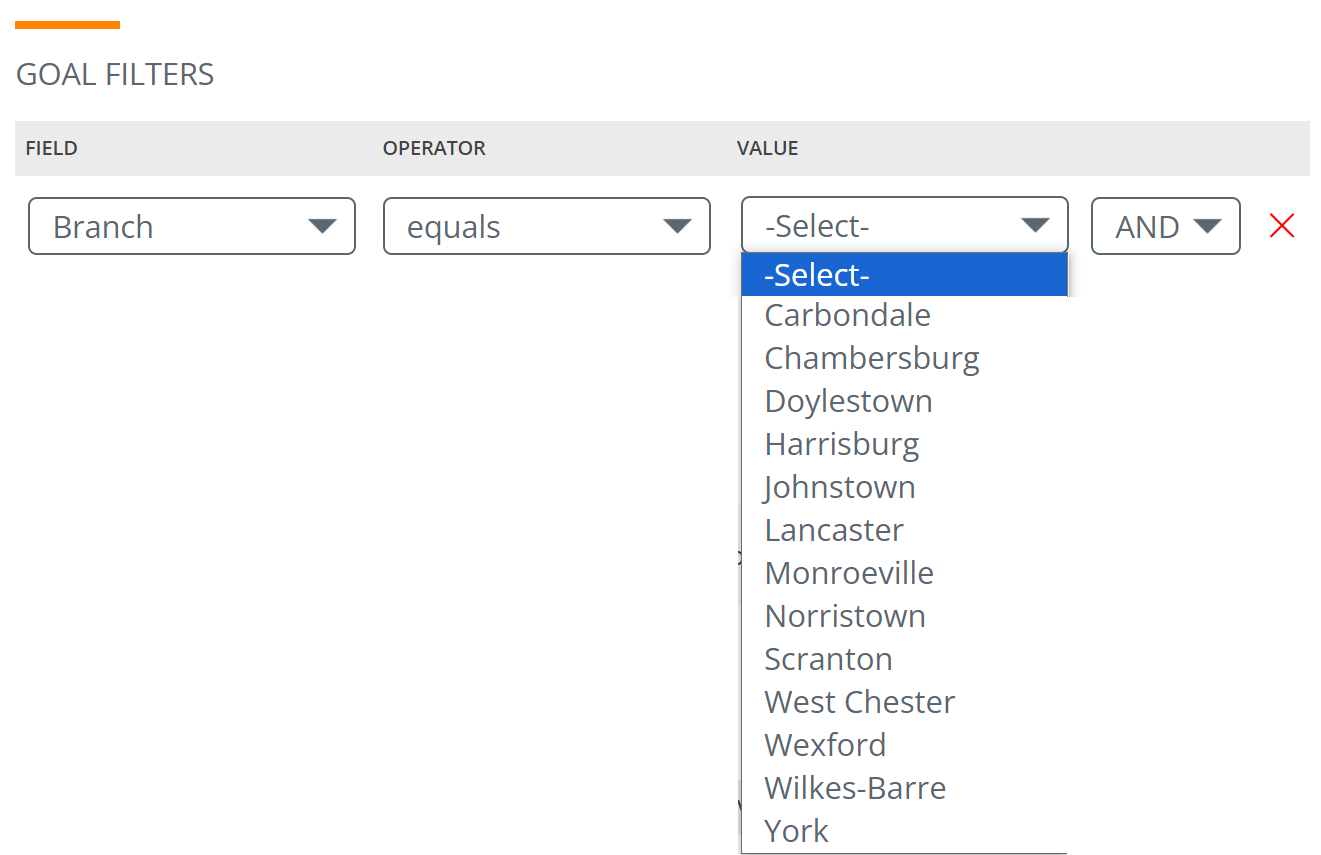Select Chambersburg from the branch list

point(905,358)
